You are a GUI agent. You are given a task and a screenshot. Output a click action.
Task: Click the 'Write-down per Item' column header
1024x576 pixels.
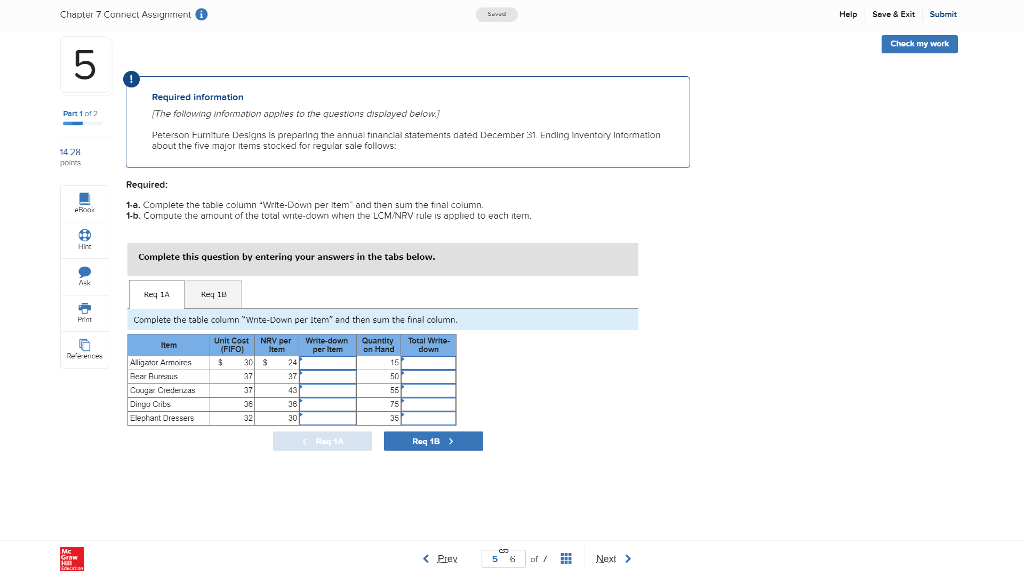tap(327, 345)
